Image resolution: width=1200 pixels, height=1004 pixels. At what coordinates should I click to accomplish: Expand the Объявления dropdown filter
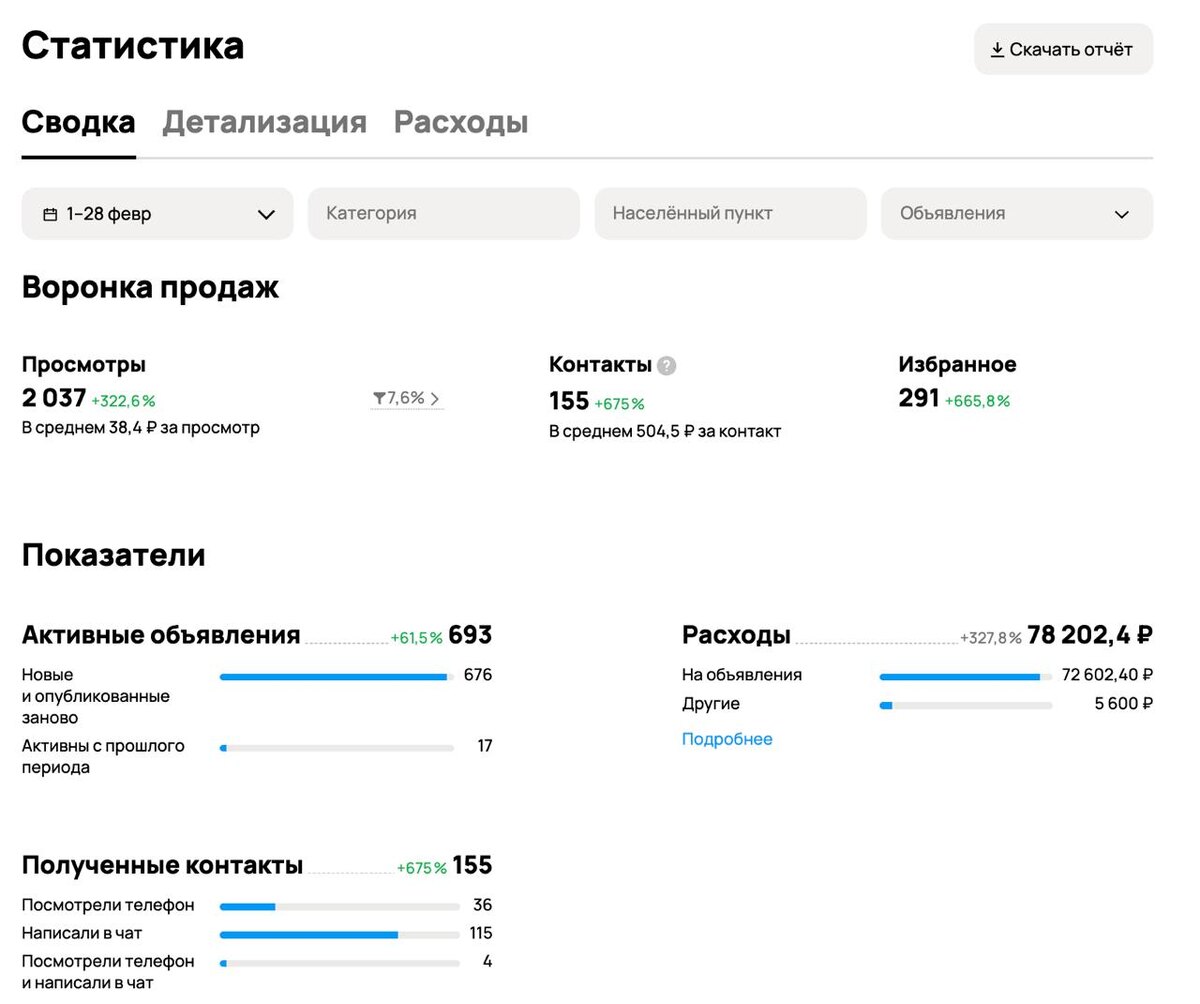[x=1017, y=214]
